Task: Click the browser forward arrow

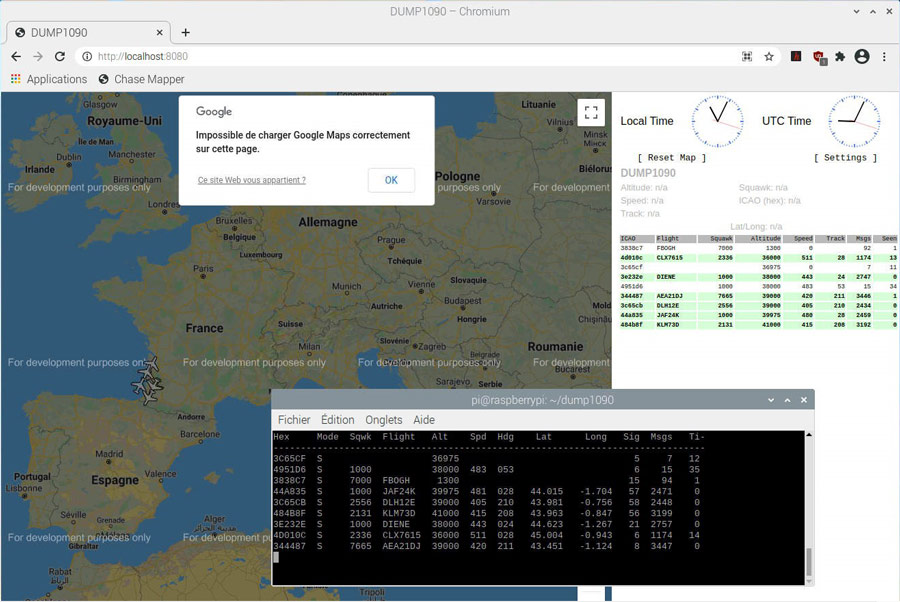Action: point(38,56)
